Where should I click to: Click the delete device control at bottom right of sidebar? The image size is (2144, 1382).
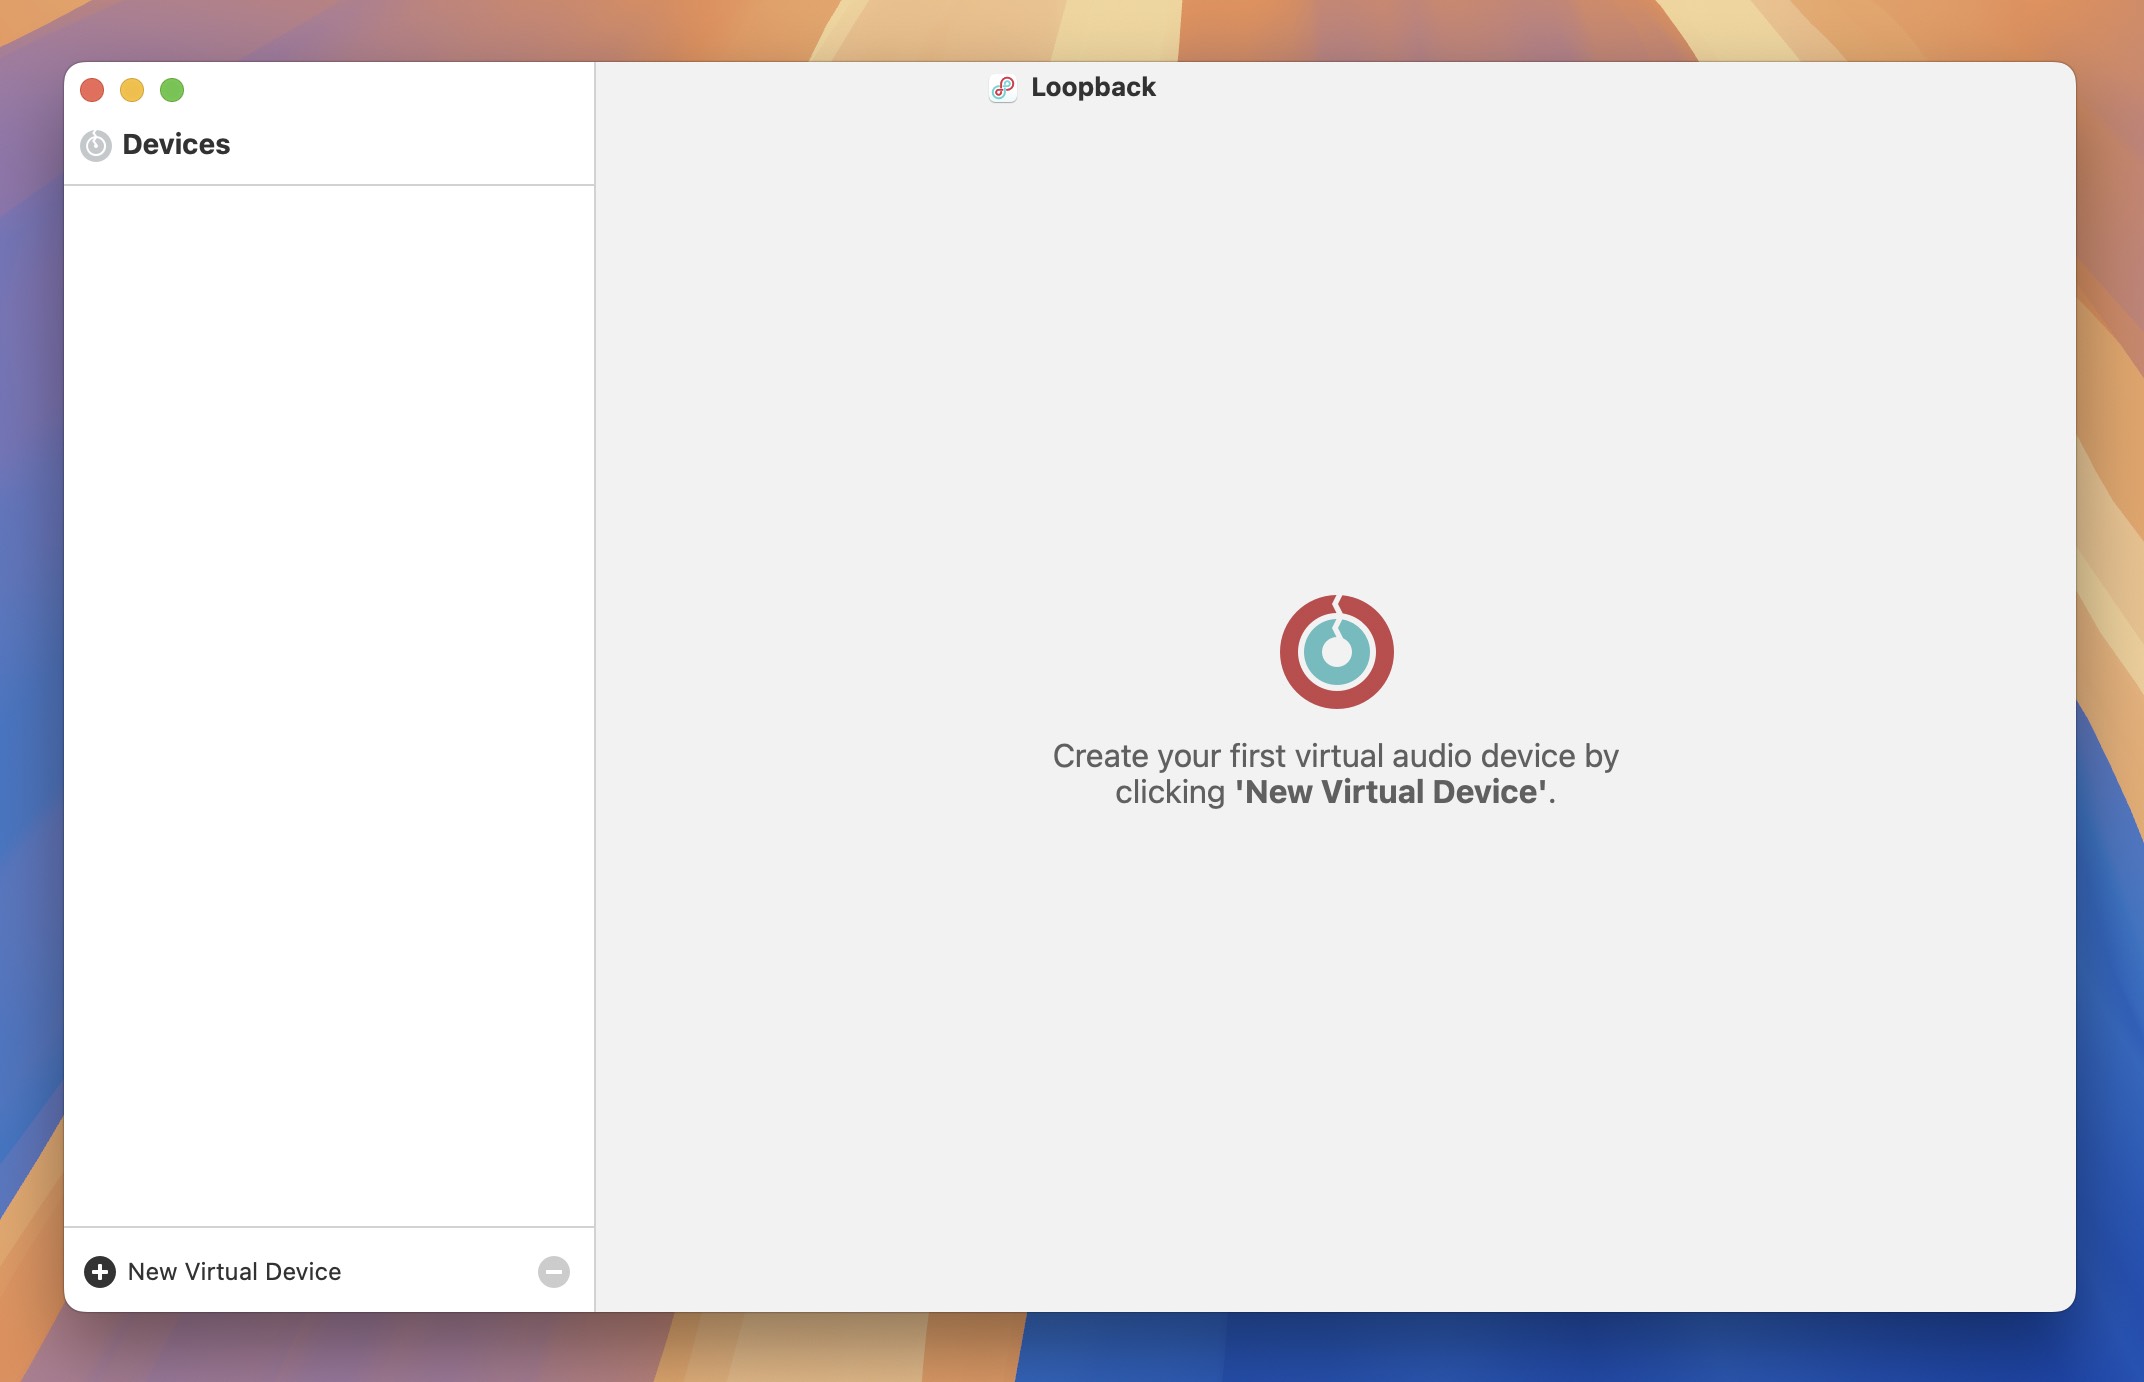553,1271
